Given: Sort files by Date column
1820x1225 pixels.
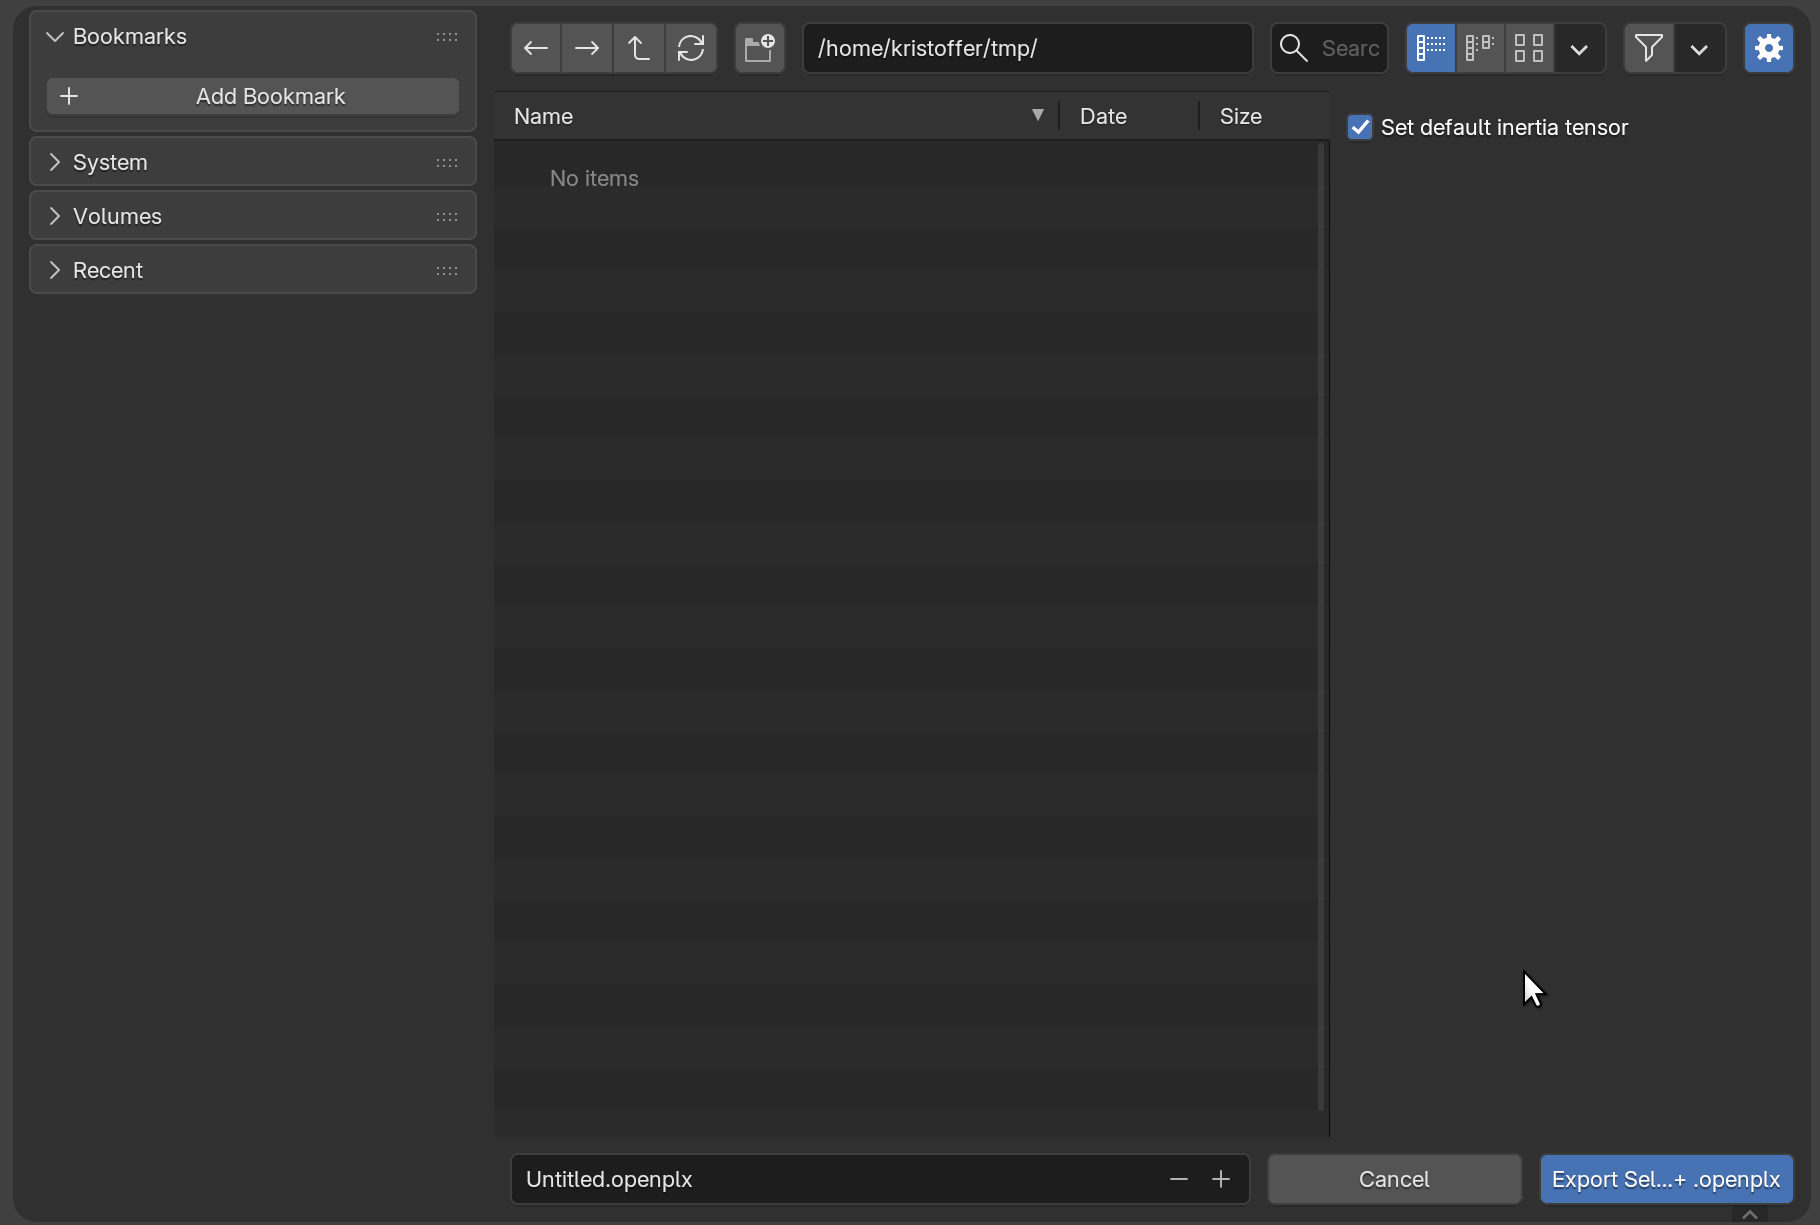Looking at the screenshot, I should coord(1129,116).
